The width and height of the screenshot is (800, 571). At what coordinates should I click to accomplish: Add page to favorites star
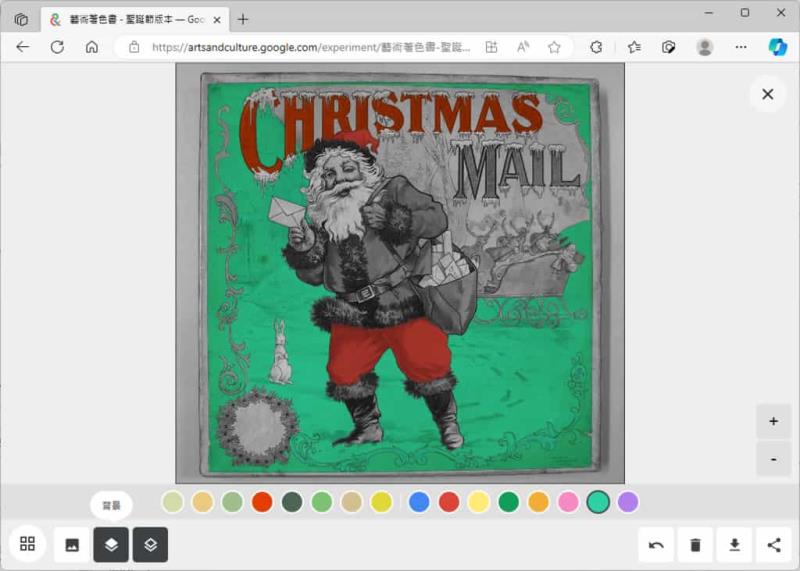554,47
